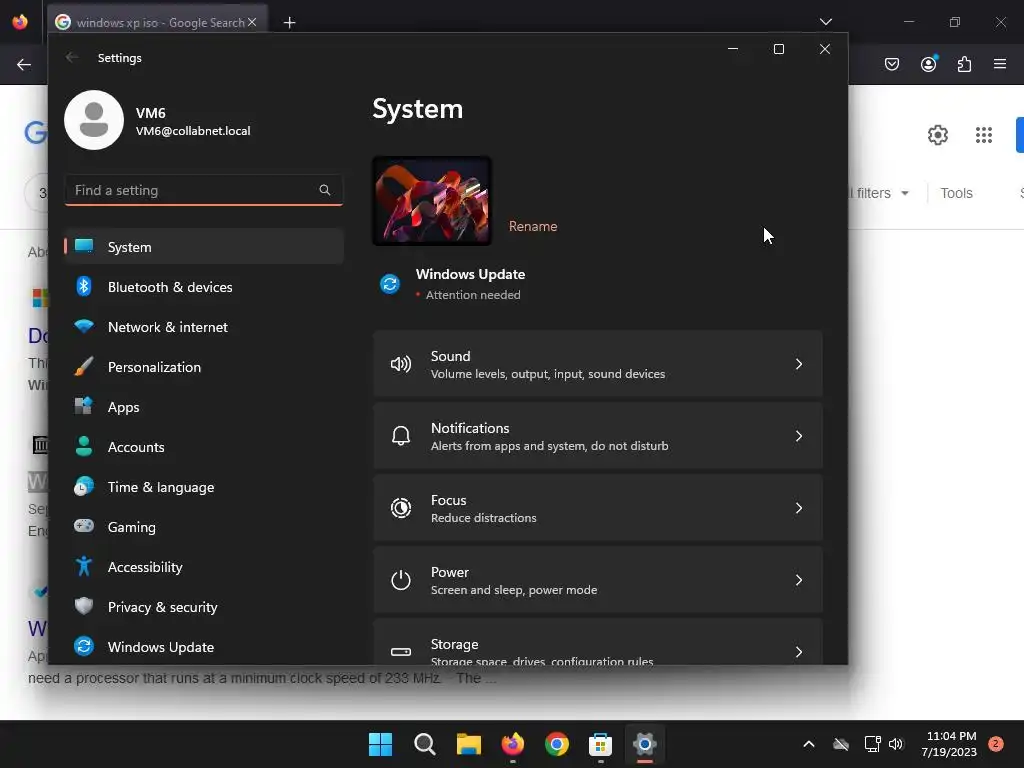This screenshot has width=1024, height=768.
Task: Click the Rename link for the PC
Action: click(x=533, y=226)
